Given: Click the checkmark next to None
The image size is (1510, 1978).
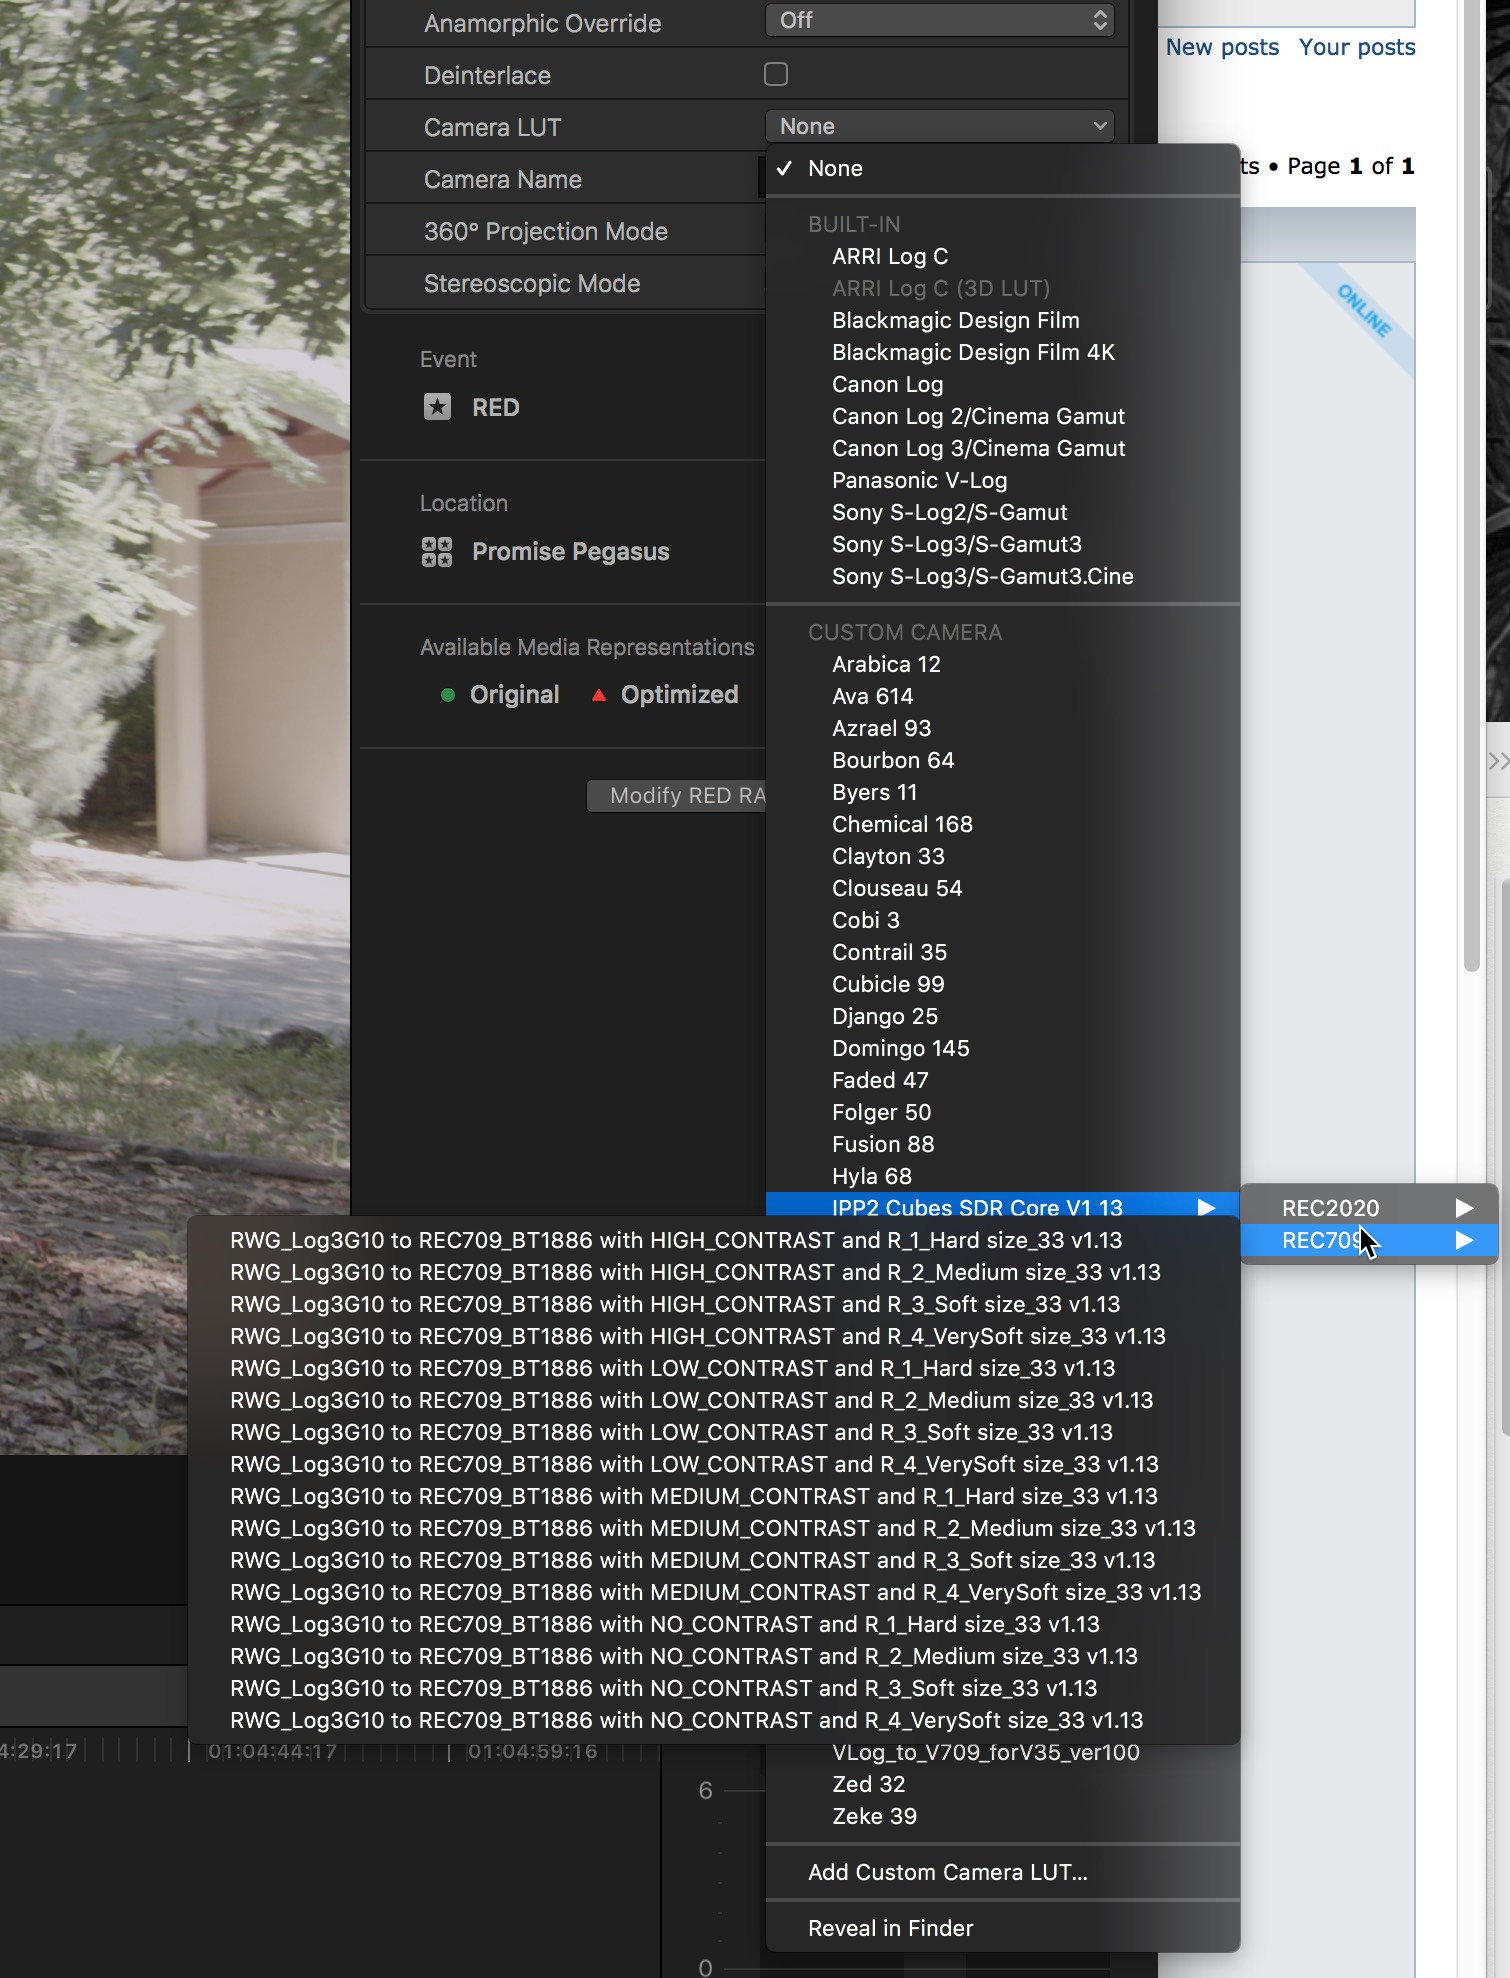Looking at the screenshot, I should 785,168.
